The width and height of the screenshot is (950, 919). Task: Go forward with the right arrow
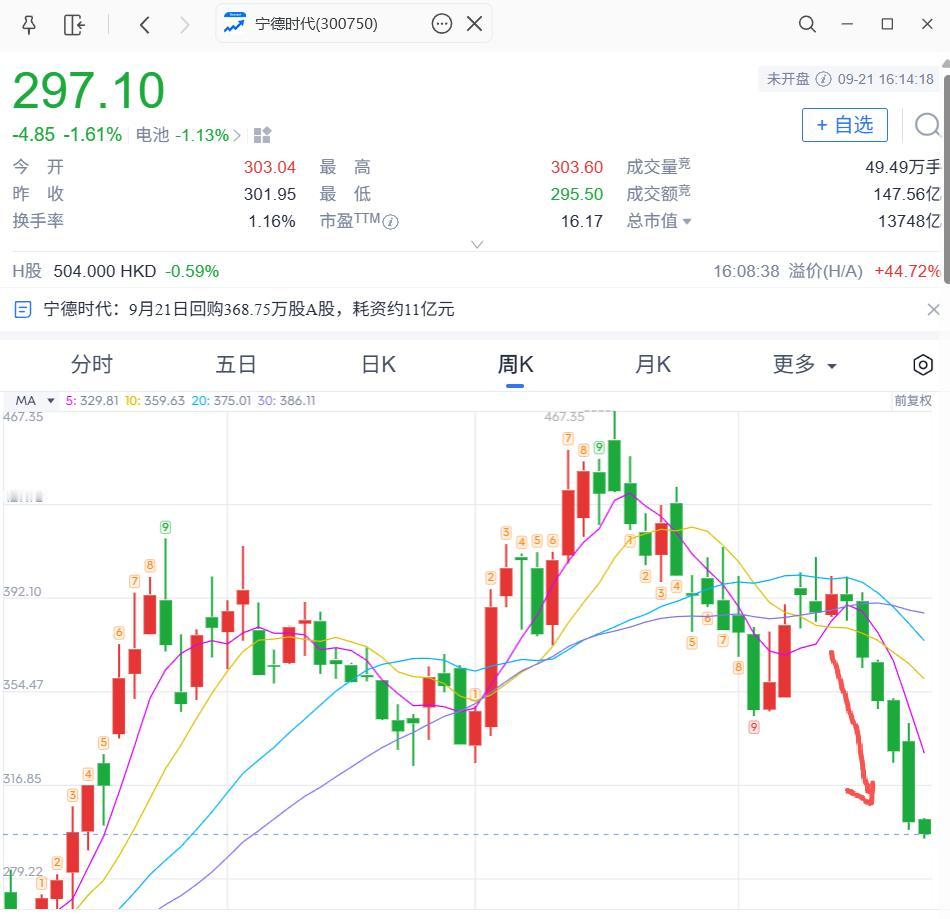185,25
